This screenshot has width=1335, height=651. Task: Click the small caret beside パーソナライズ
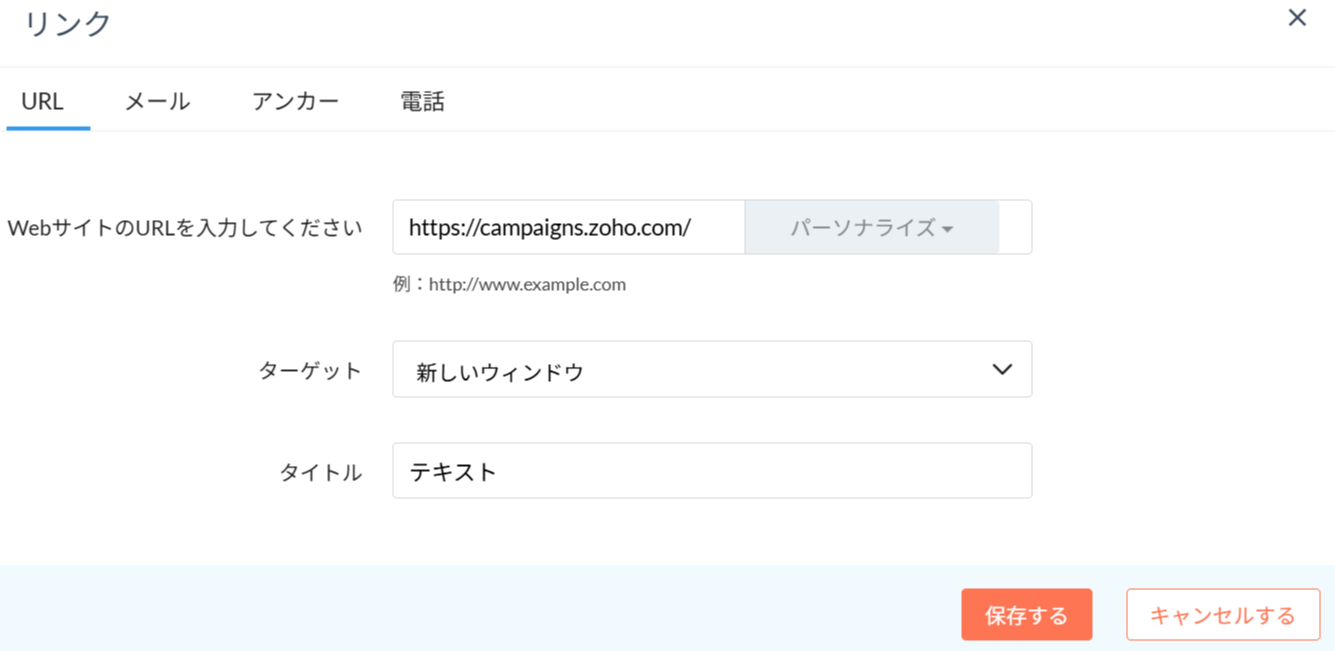[947, 229]
